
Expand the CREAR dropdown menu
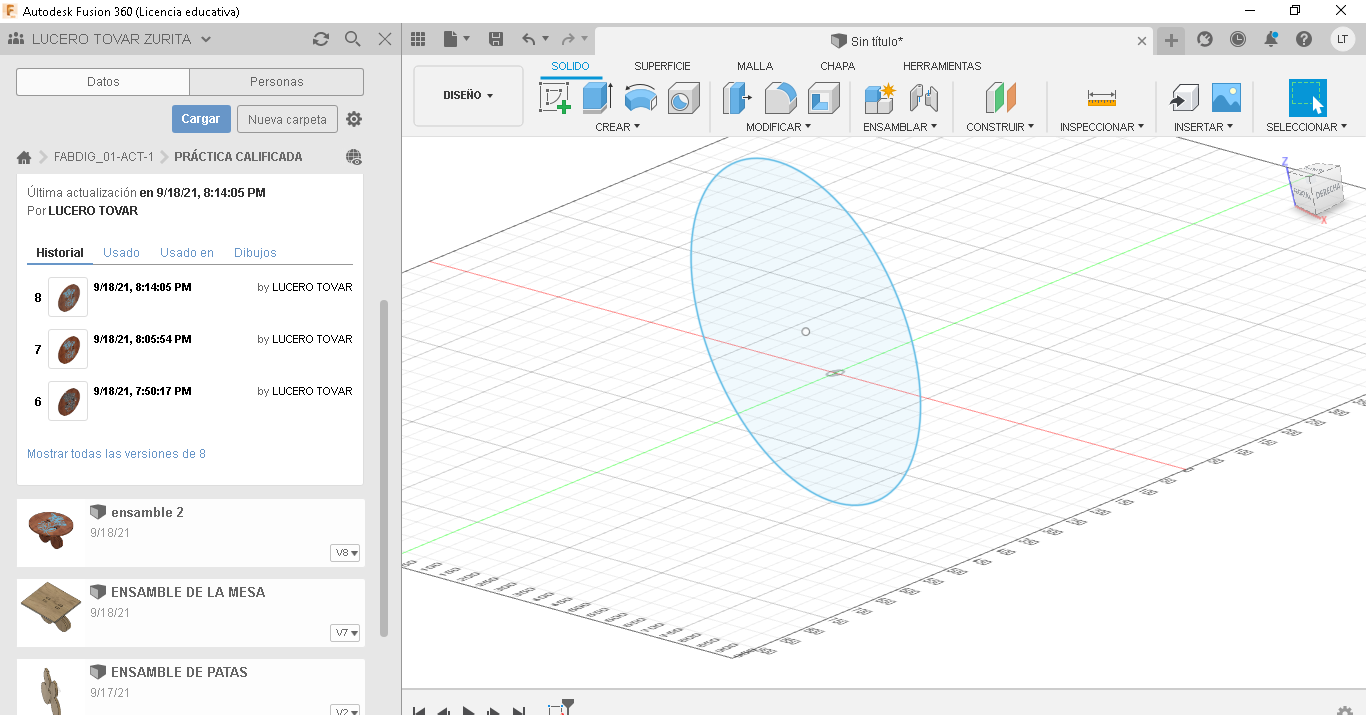click(x=617, y=127)
